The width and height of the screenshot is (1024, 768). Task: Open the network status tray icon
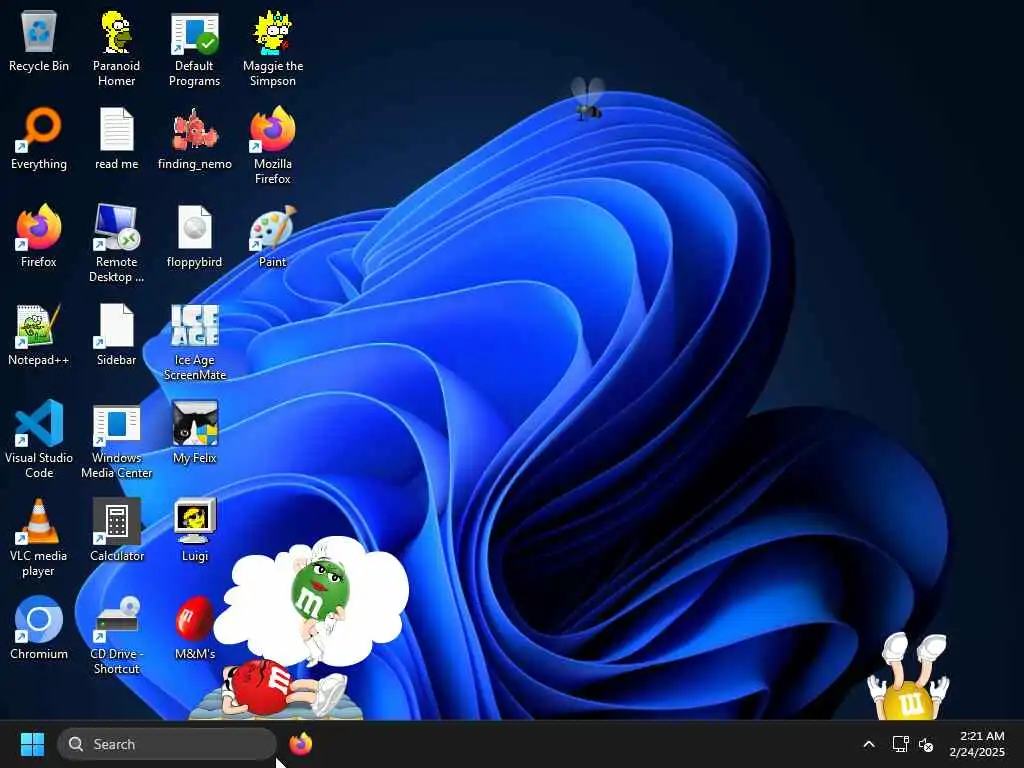(x=901, y=744)
